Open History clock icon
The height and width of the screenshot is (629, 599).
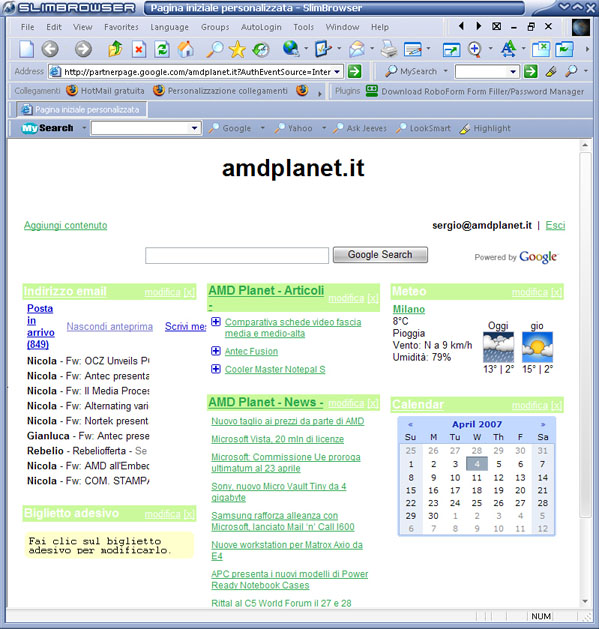(x=261, y=49)
